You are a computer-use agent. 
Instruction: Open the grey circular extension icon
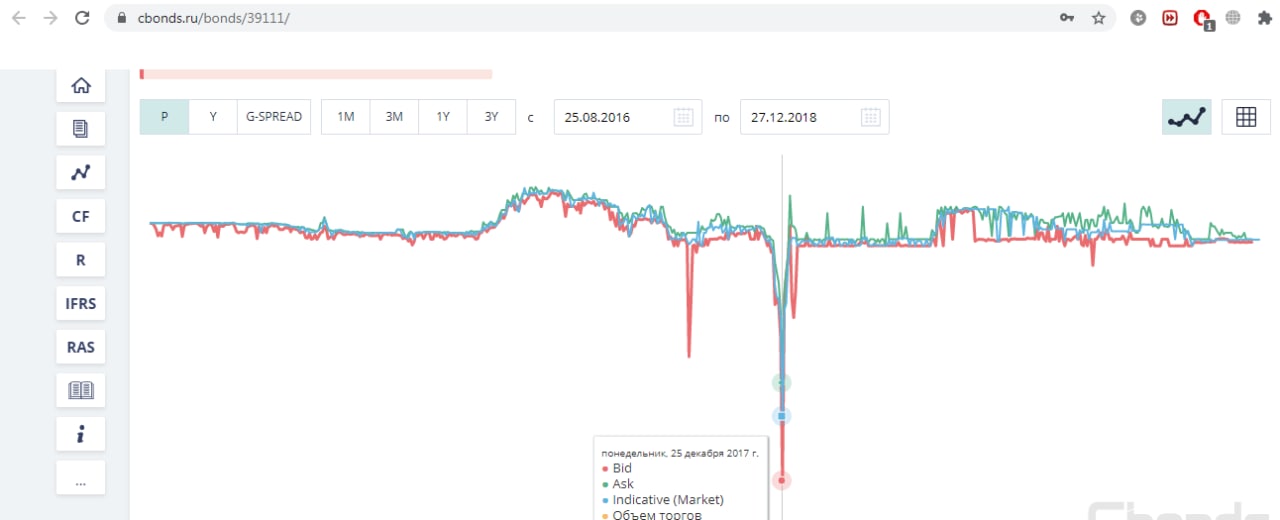click(x=1138, y=18)
